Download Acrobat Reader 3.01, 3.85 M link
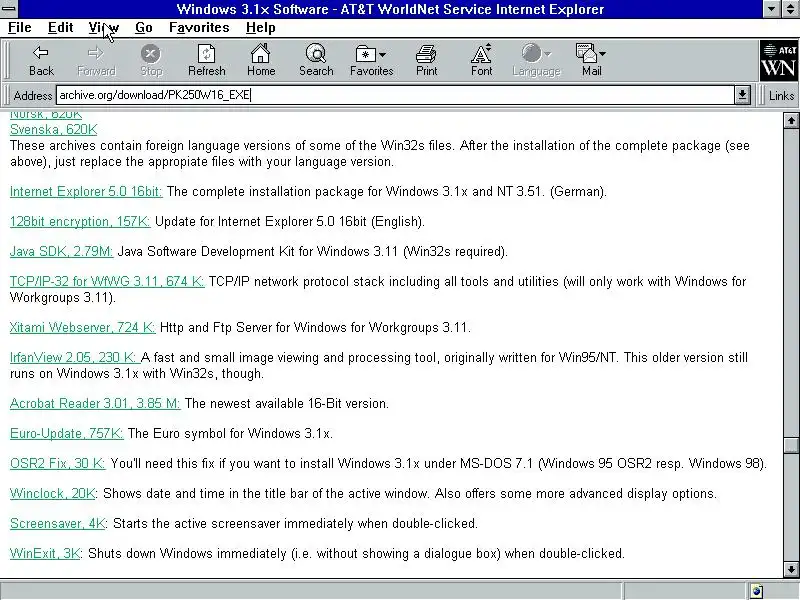 (x=95, y=404)
